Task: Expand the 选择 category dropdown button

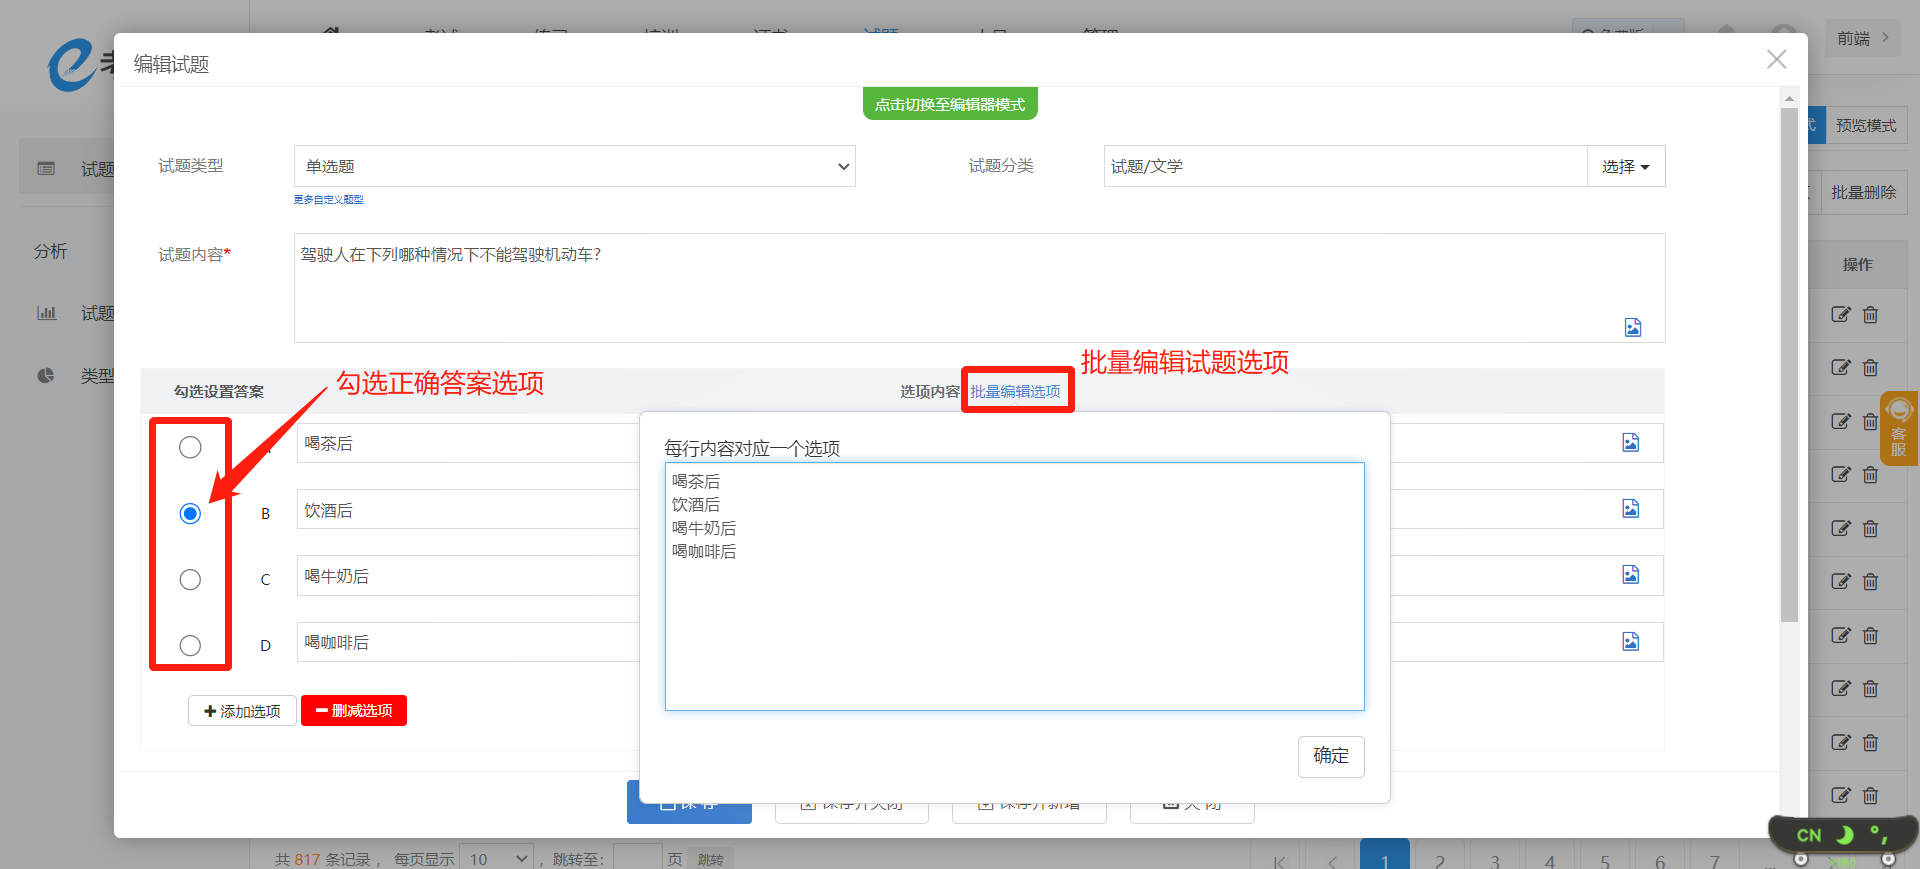Action: pyautogui.click(x=1625, y=166)
